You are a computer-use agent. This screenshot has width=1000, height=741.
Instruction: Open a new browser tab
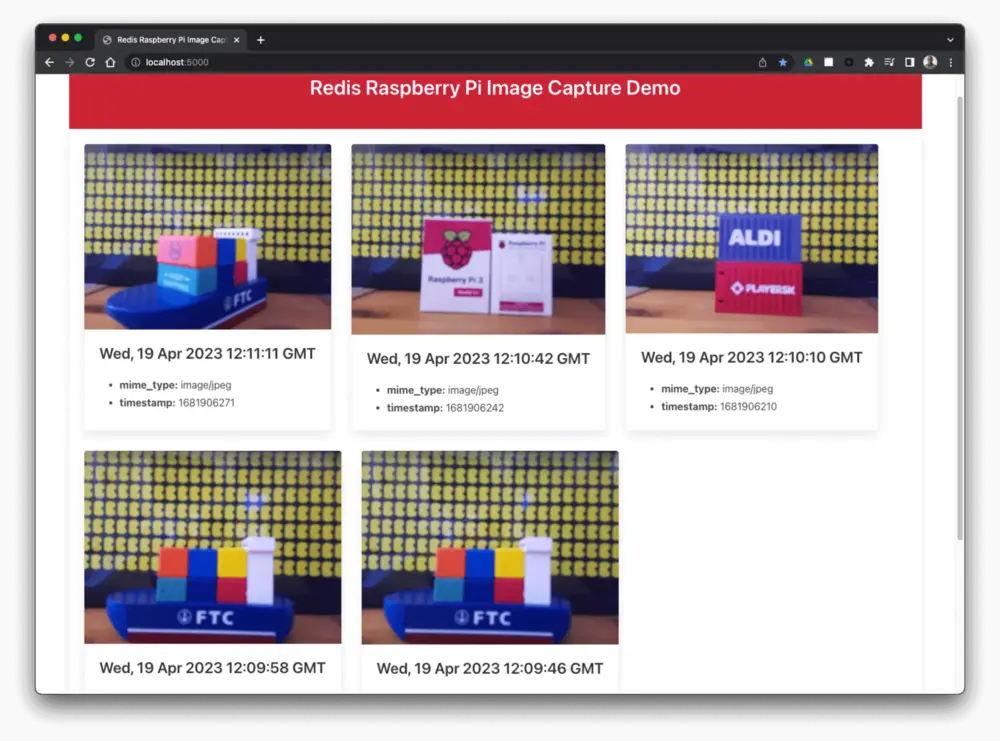click(x=261, y=40)
